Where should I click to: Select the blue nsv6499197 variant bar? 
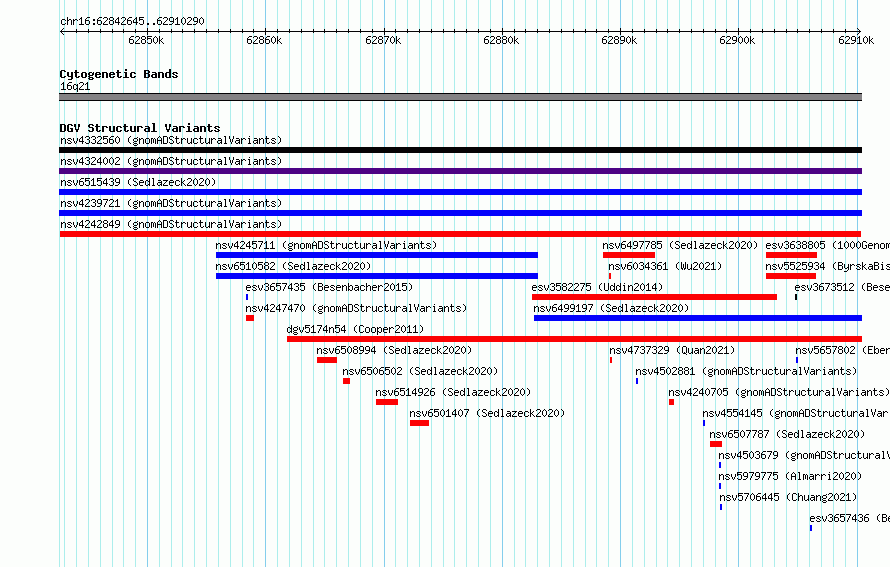(698, 318)
